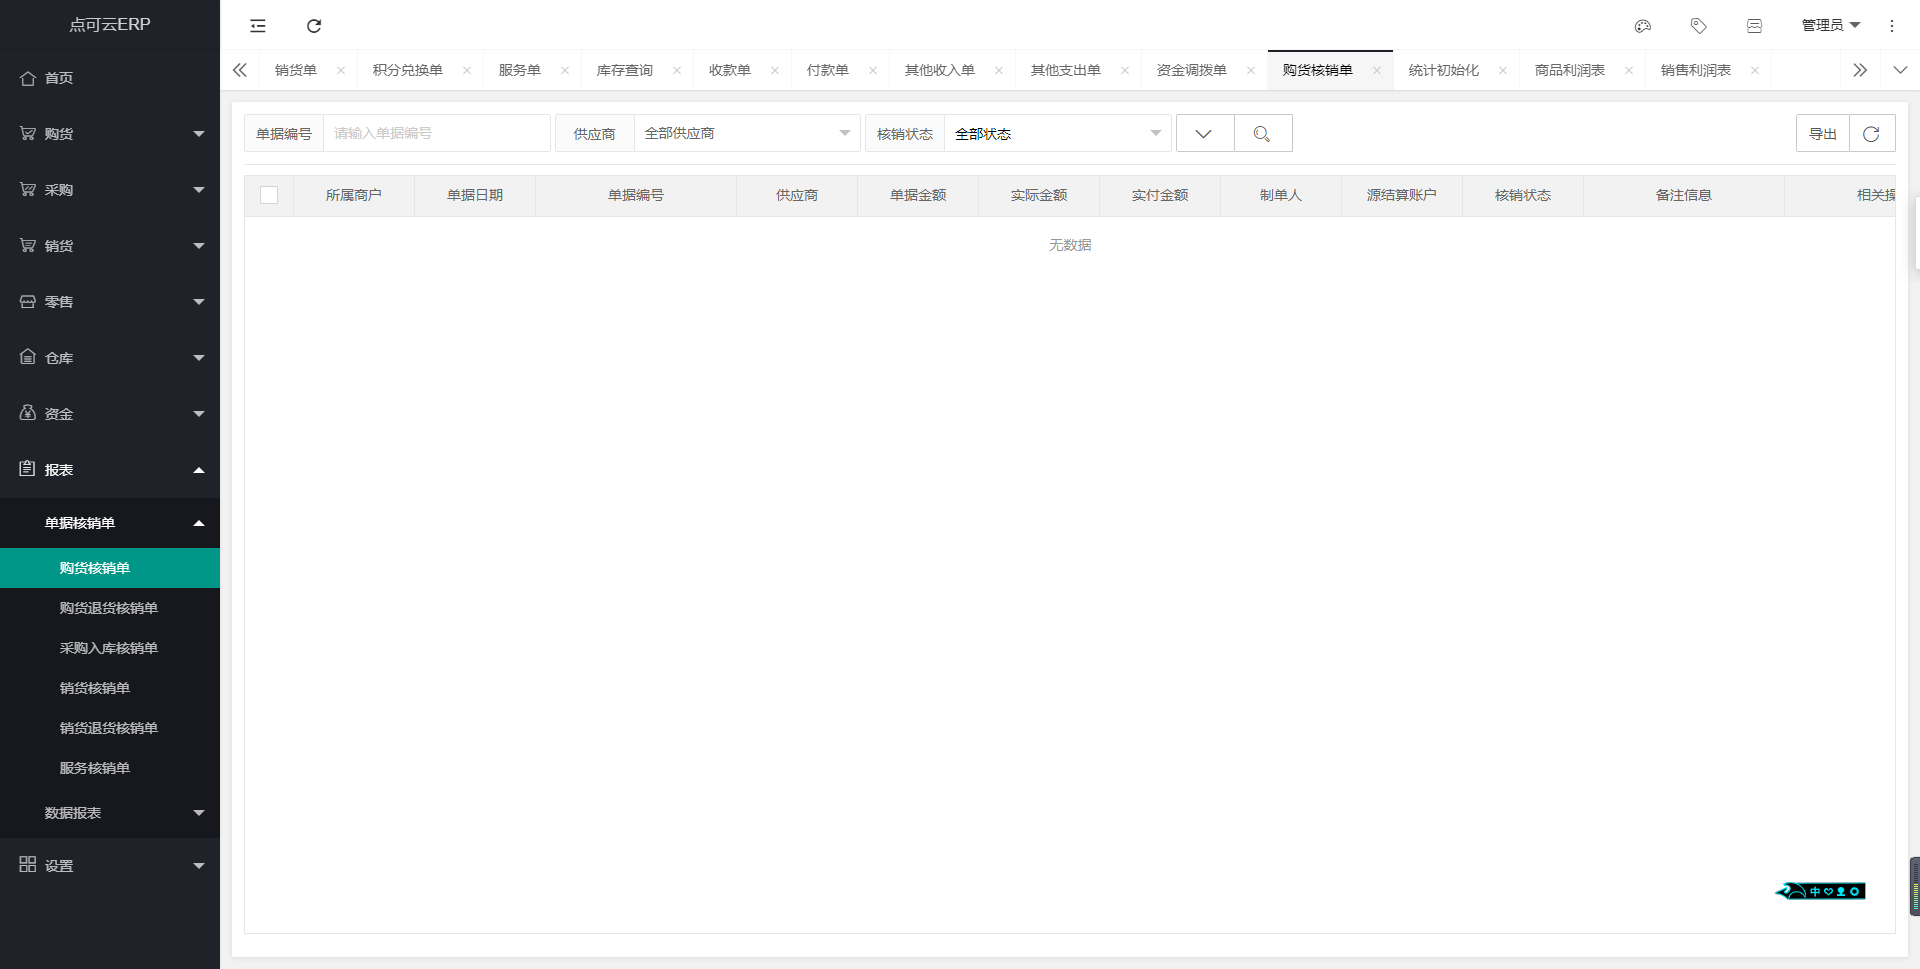The height and width of the screenshot is (969, 1920).
Task: Switch to the 付款单 tab
Action: point(828,70)
